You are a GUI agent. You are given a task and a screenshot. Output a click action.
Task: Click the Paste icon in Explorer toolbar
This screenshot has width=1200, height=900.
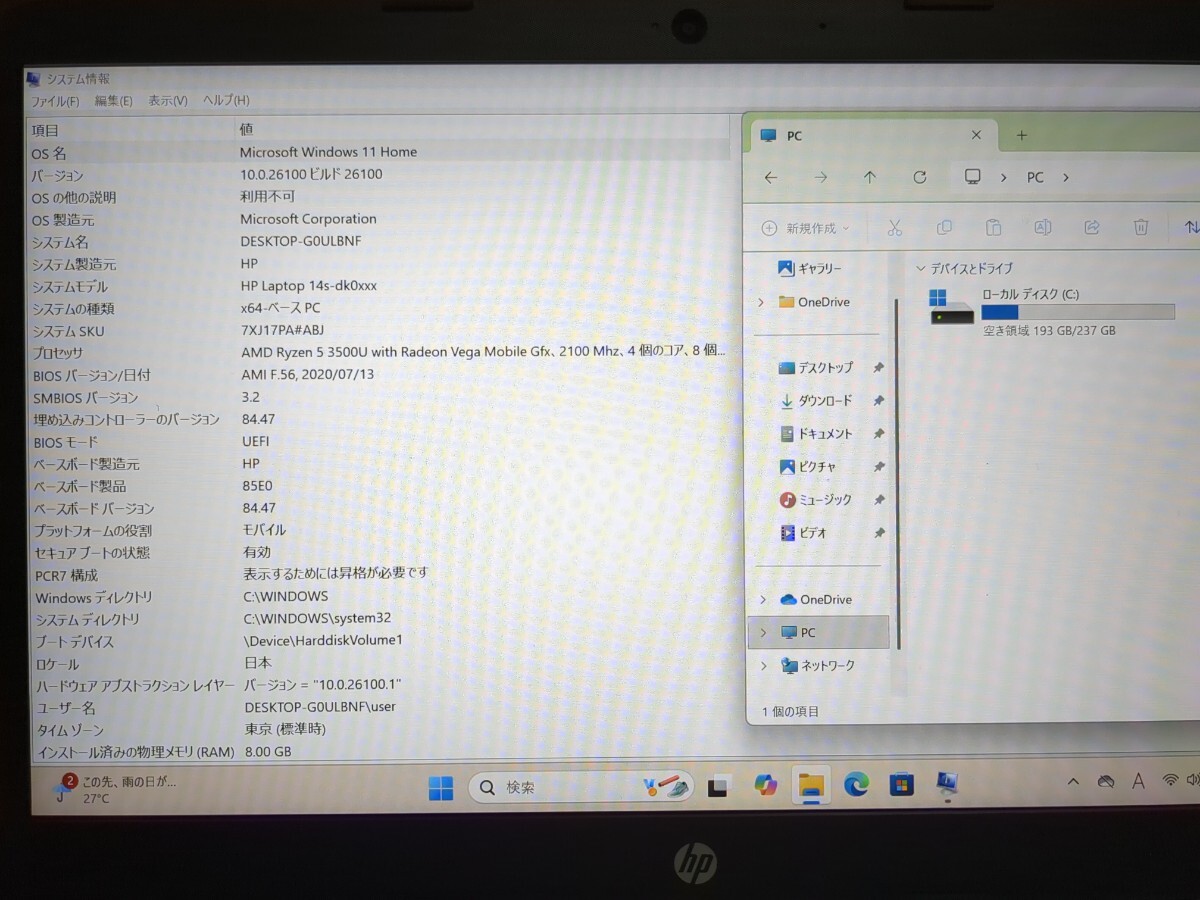point(993,228)
